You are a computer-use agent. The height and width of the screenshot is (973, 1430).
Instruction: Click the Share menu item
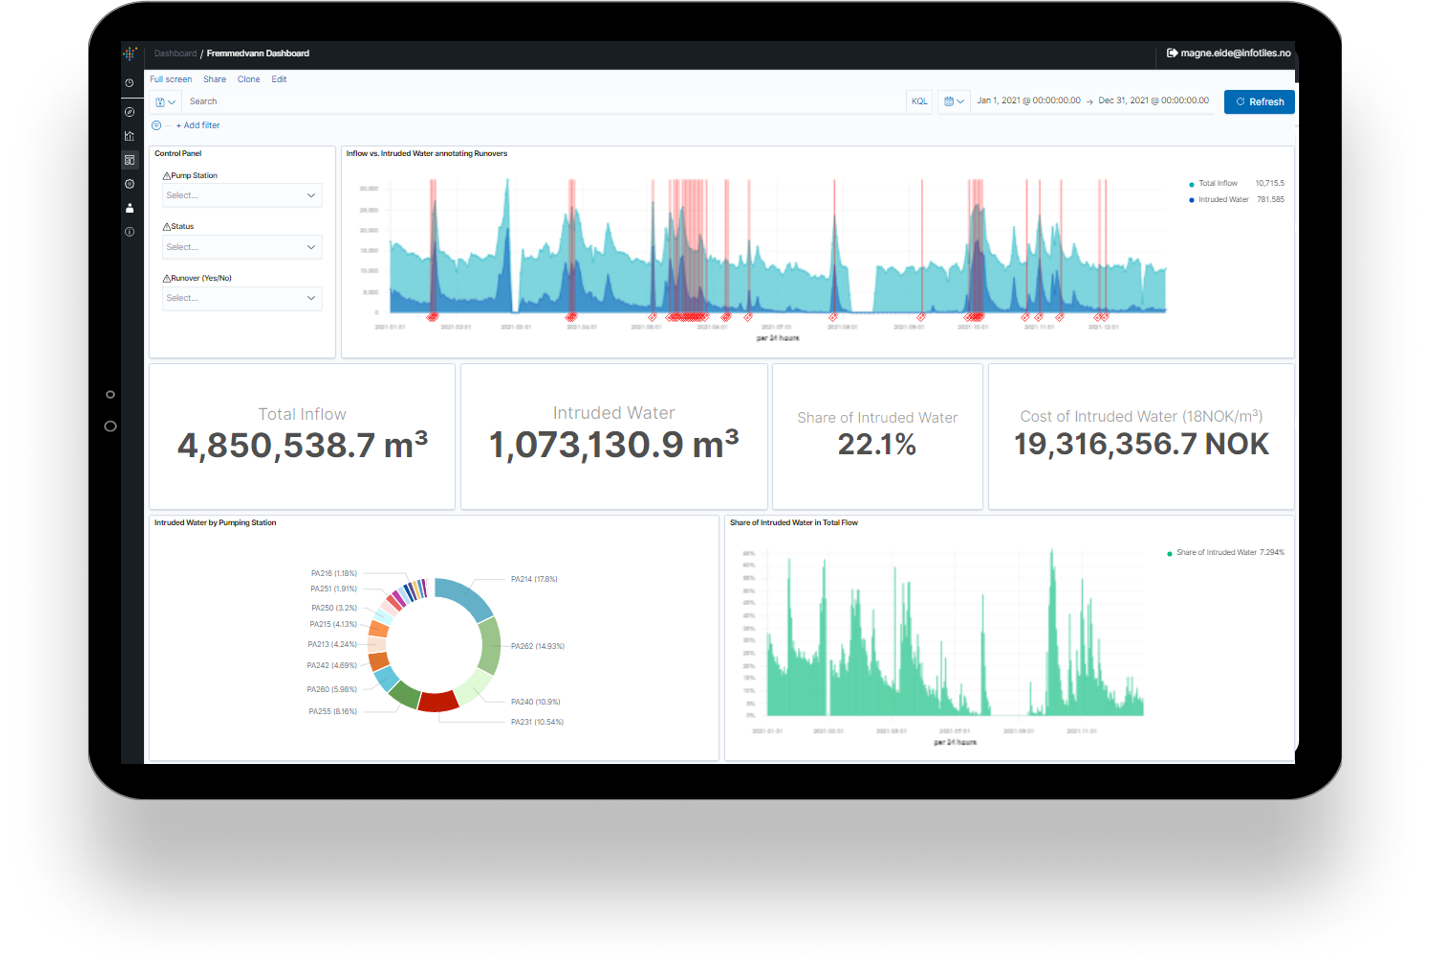coord(214,79)
